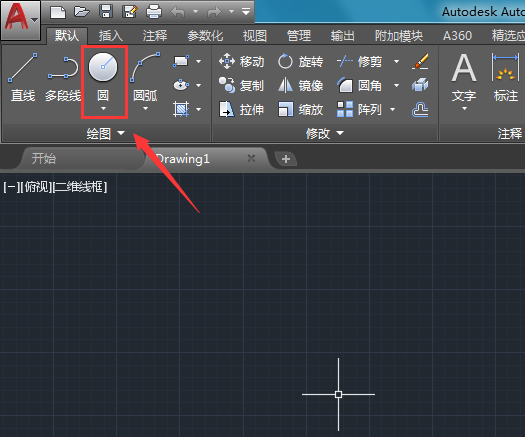The image size is (525, 437).
Task: Open the 管理 ribbon tab
Action: click(x=299, y=35)
